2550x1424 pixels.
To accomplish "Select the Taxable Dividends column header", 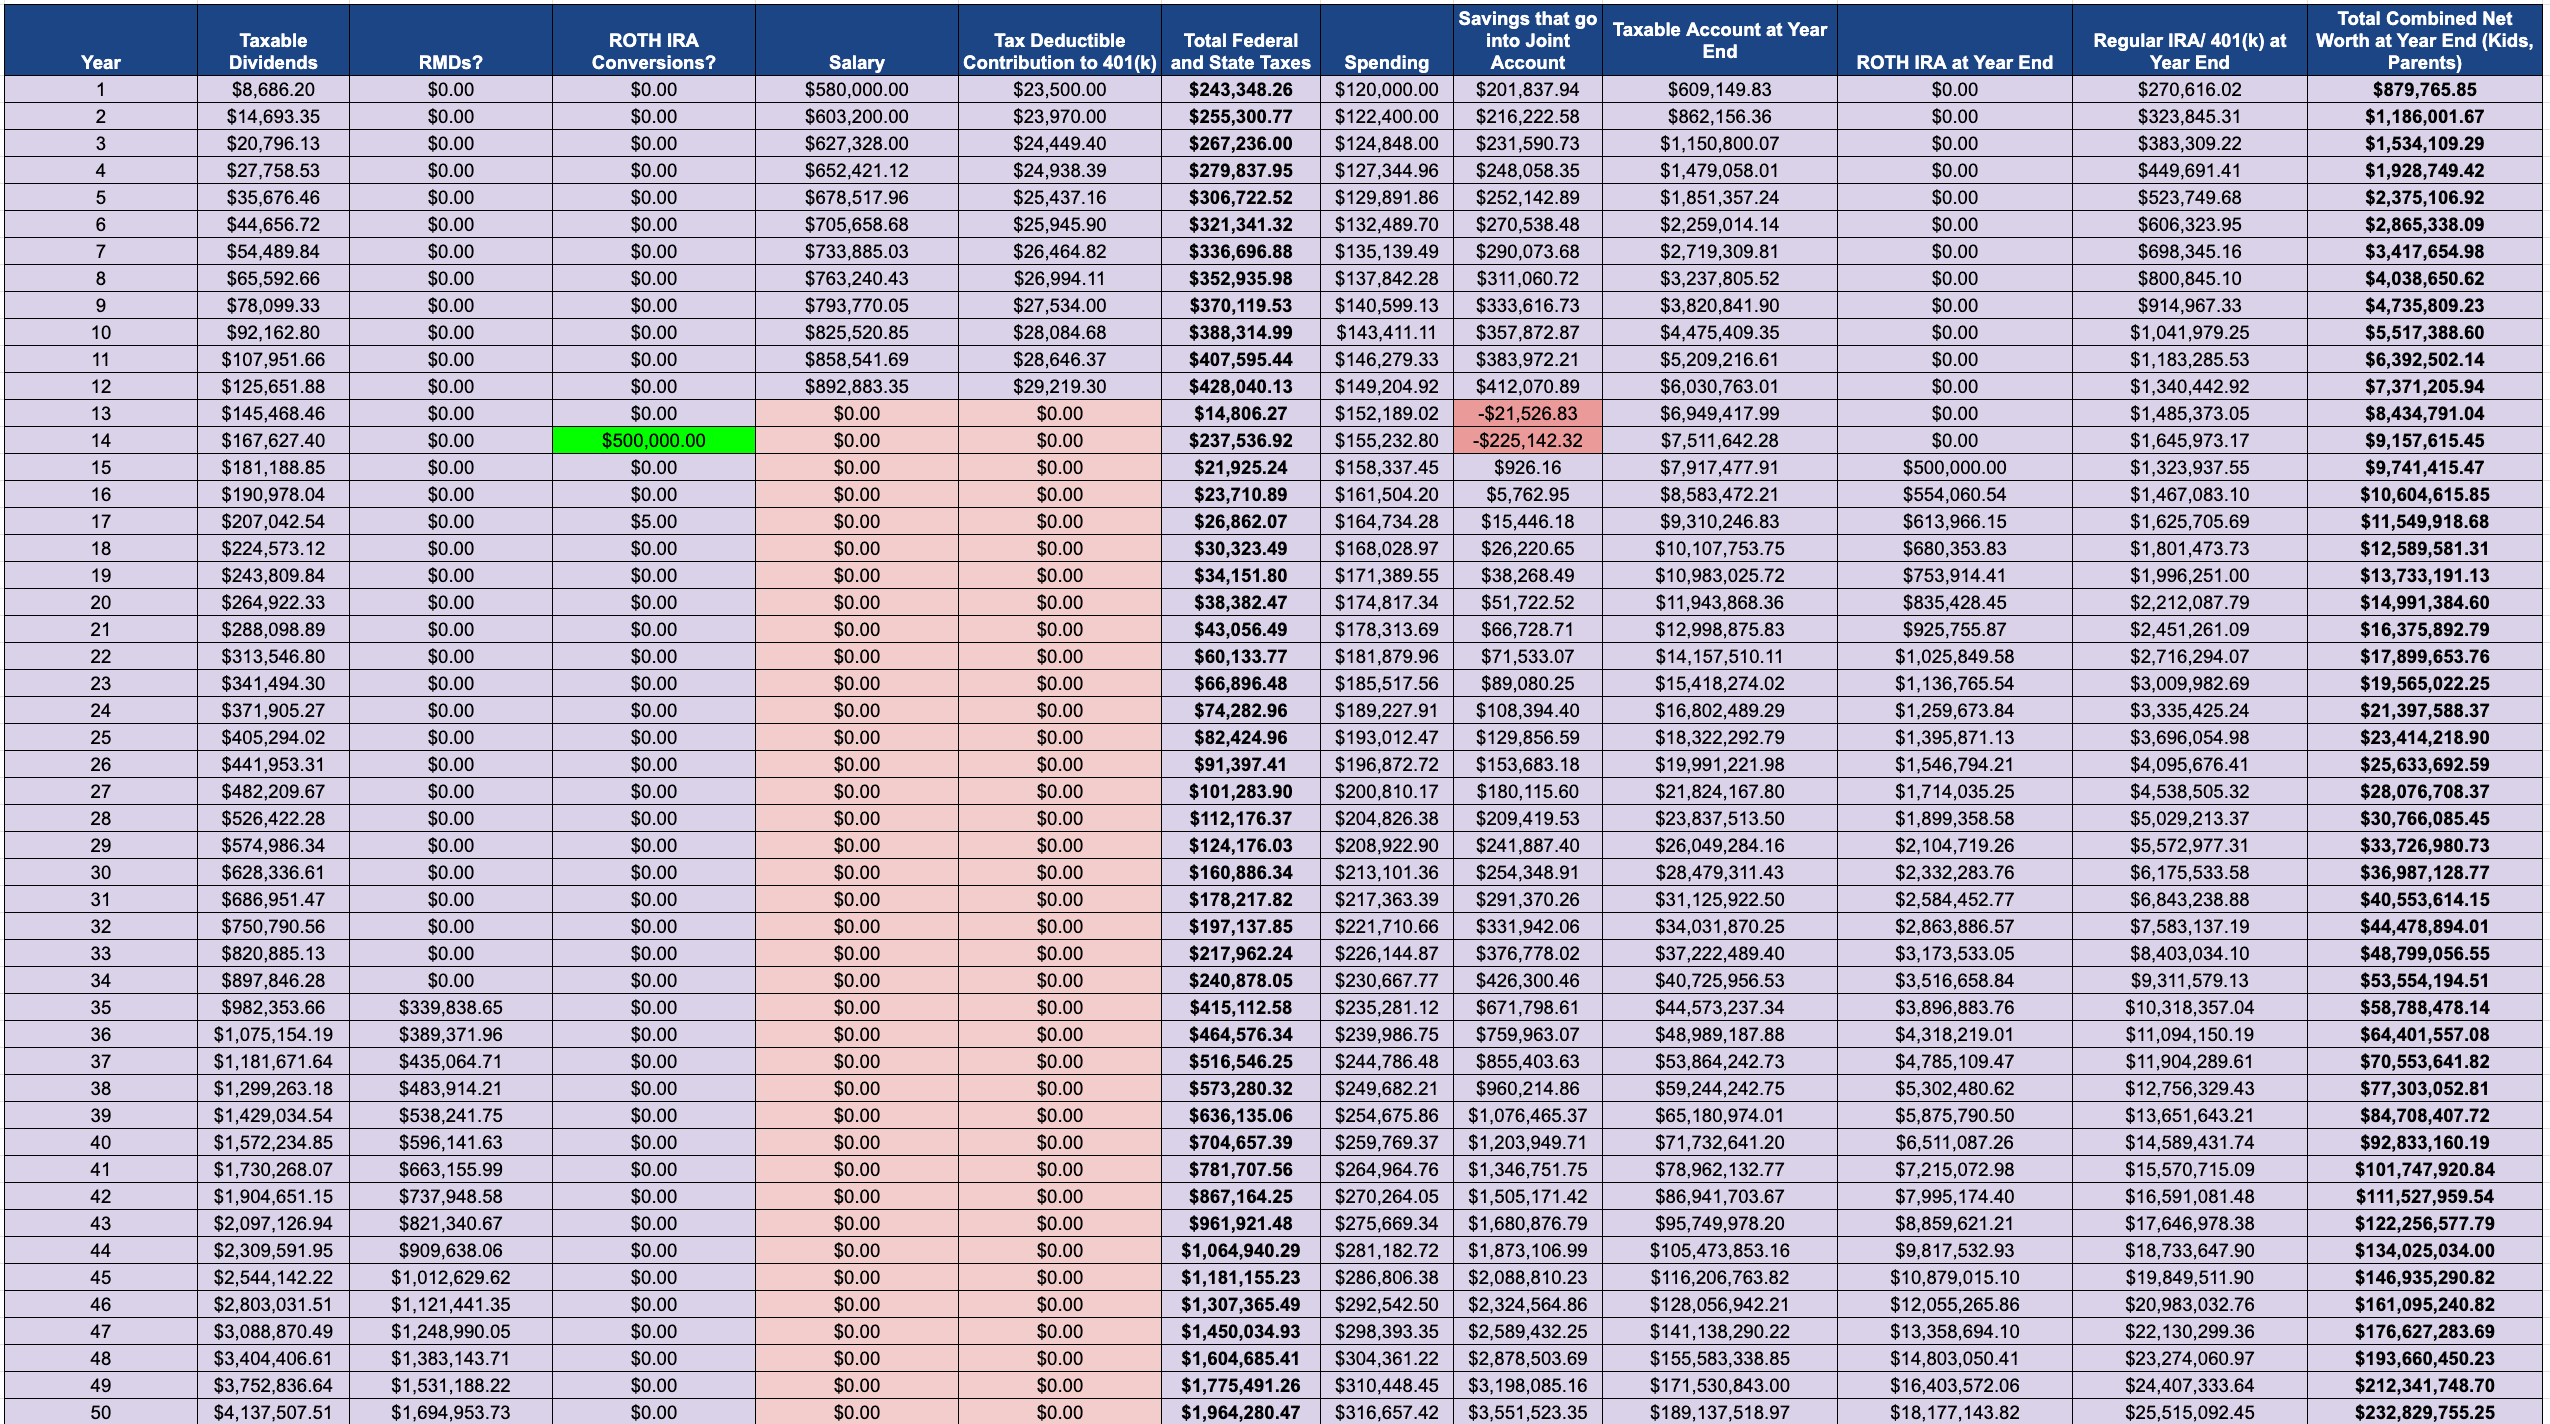I will point(273,40).
